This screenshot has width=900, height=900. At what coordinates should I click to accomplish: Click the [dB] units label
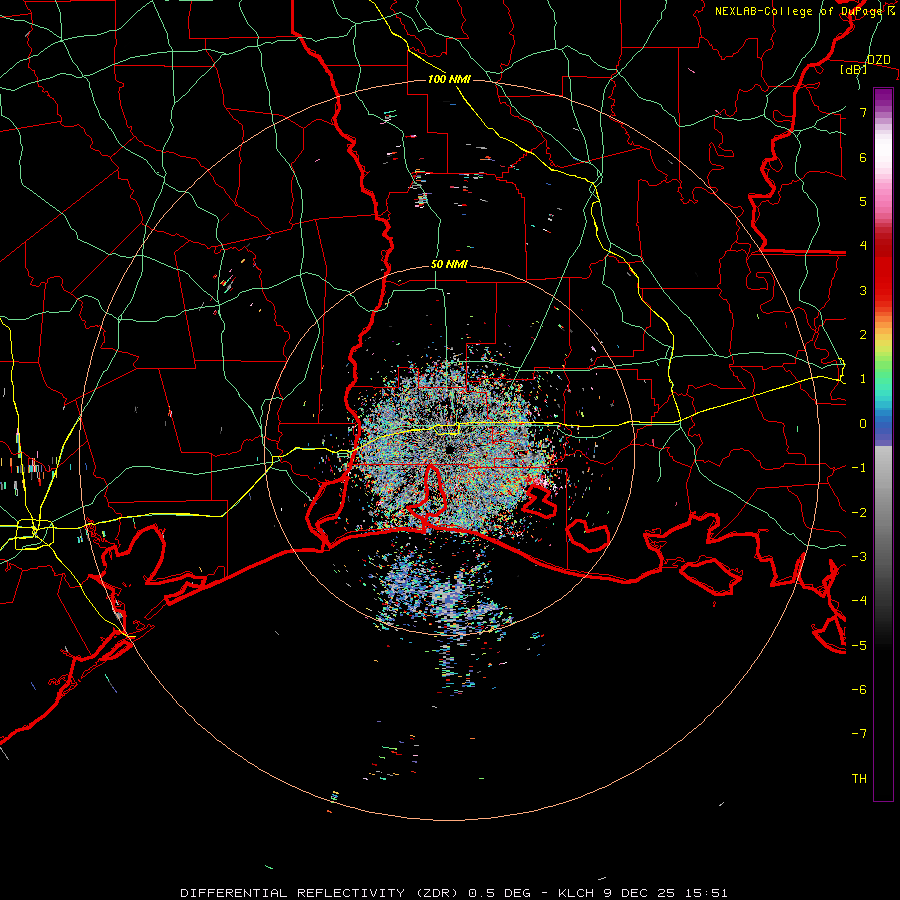click(x=854, y=69)
